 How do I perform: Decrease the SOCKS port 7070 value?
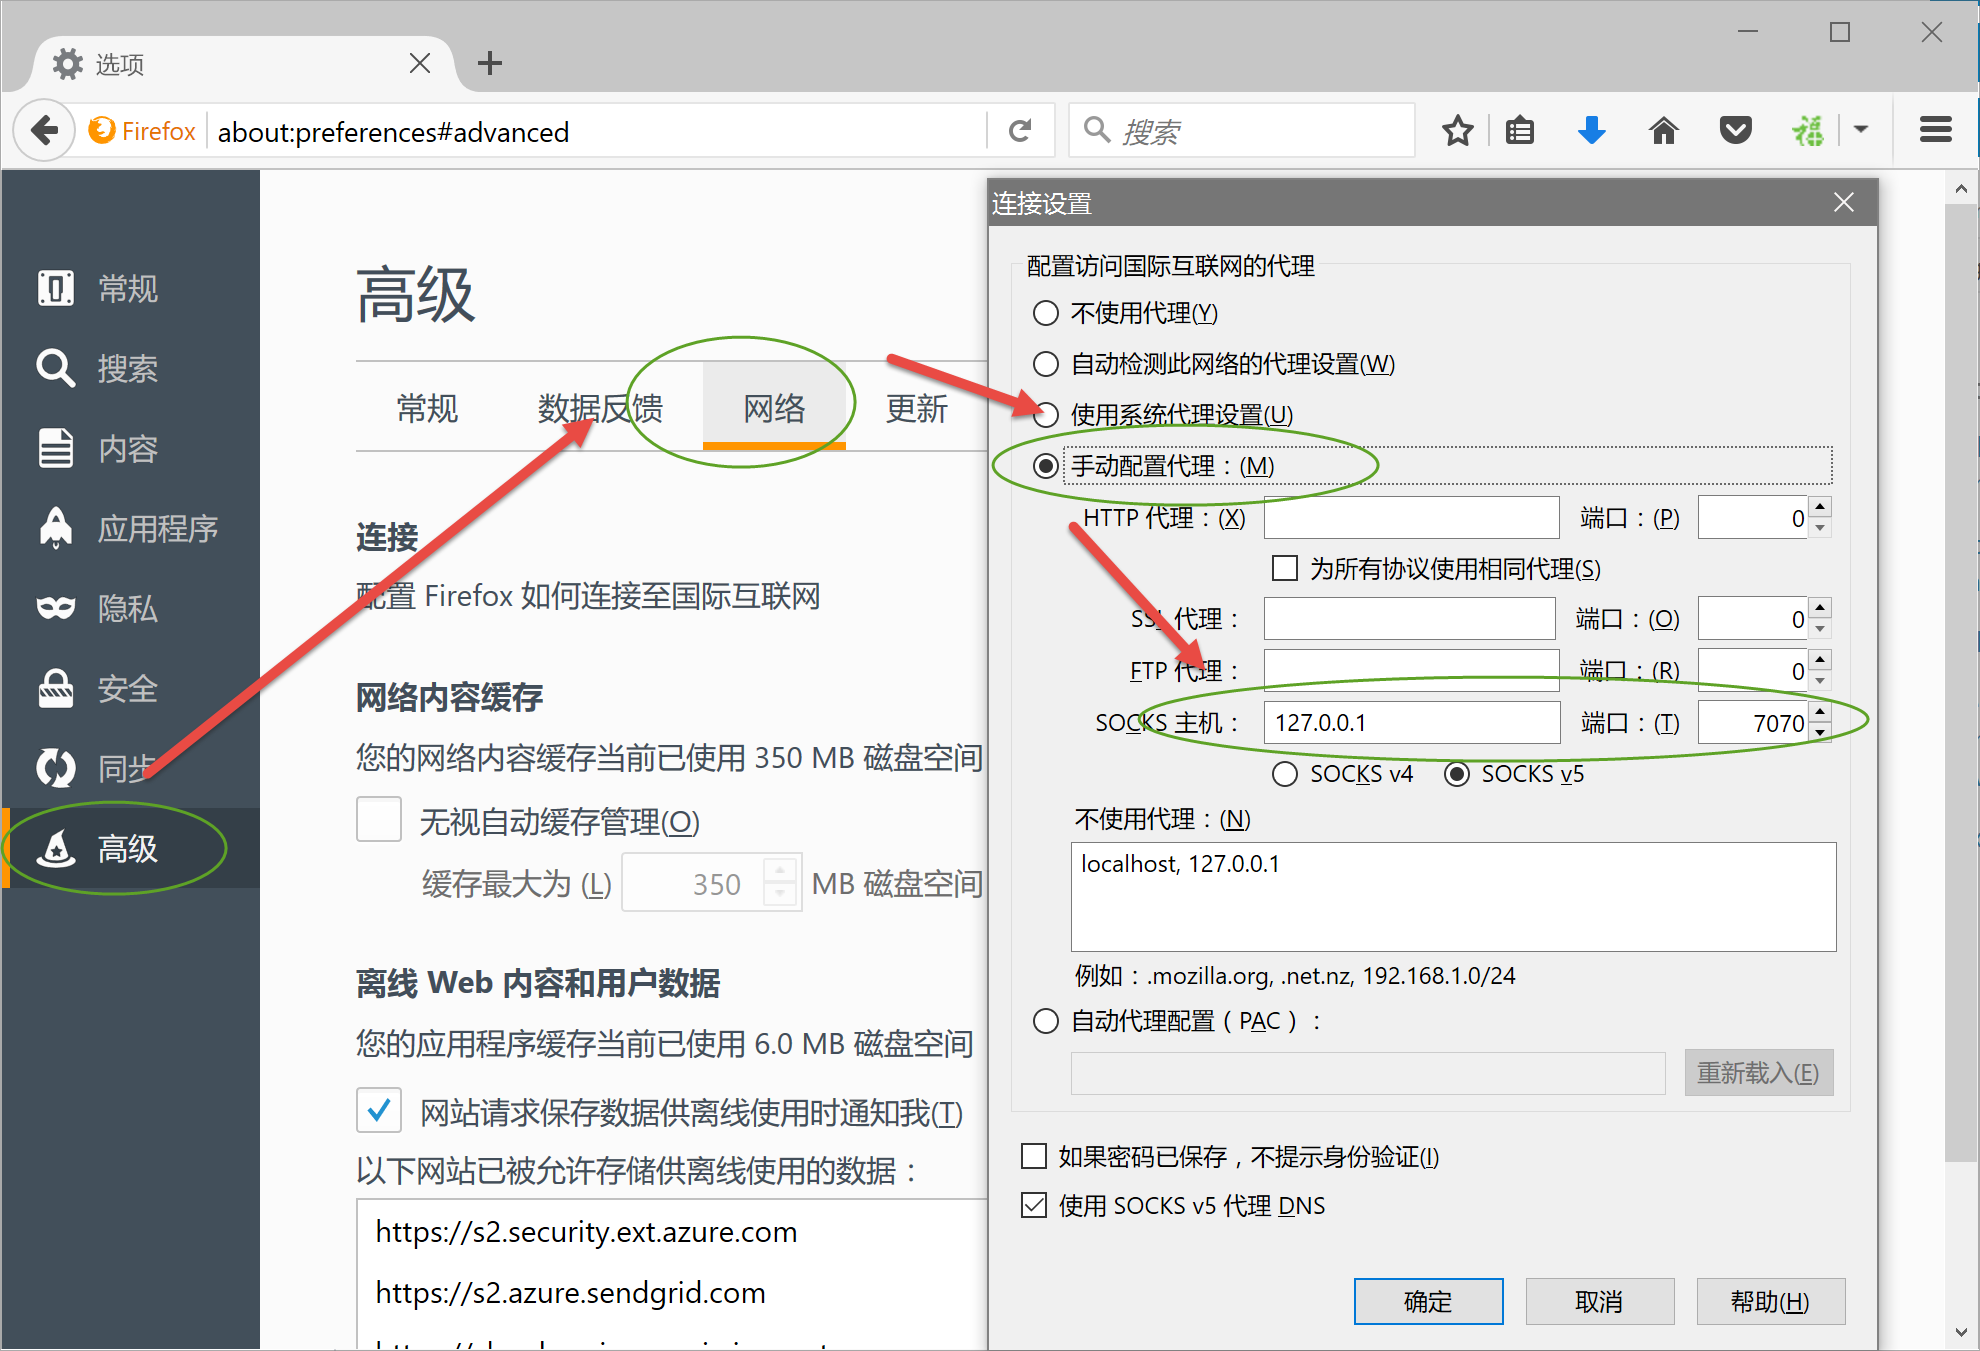coord(1820,733)
